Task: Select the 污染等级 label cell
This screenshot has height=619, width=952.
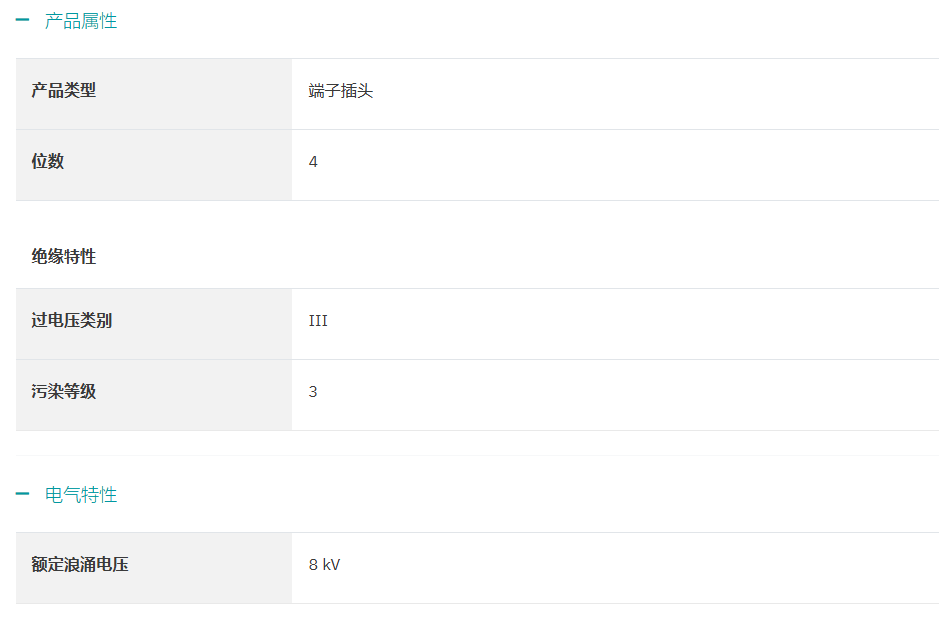Action: coord(154,395)
